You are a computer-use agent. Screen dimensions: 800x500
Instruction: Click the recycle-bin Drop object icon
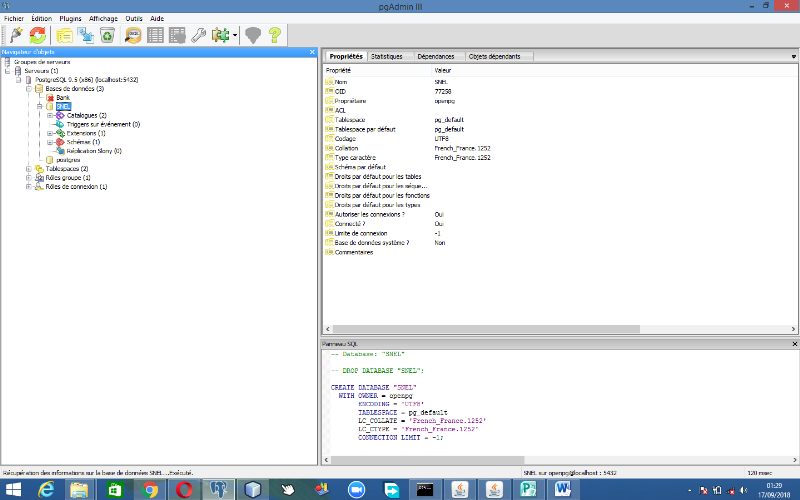click(107, 35)
